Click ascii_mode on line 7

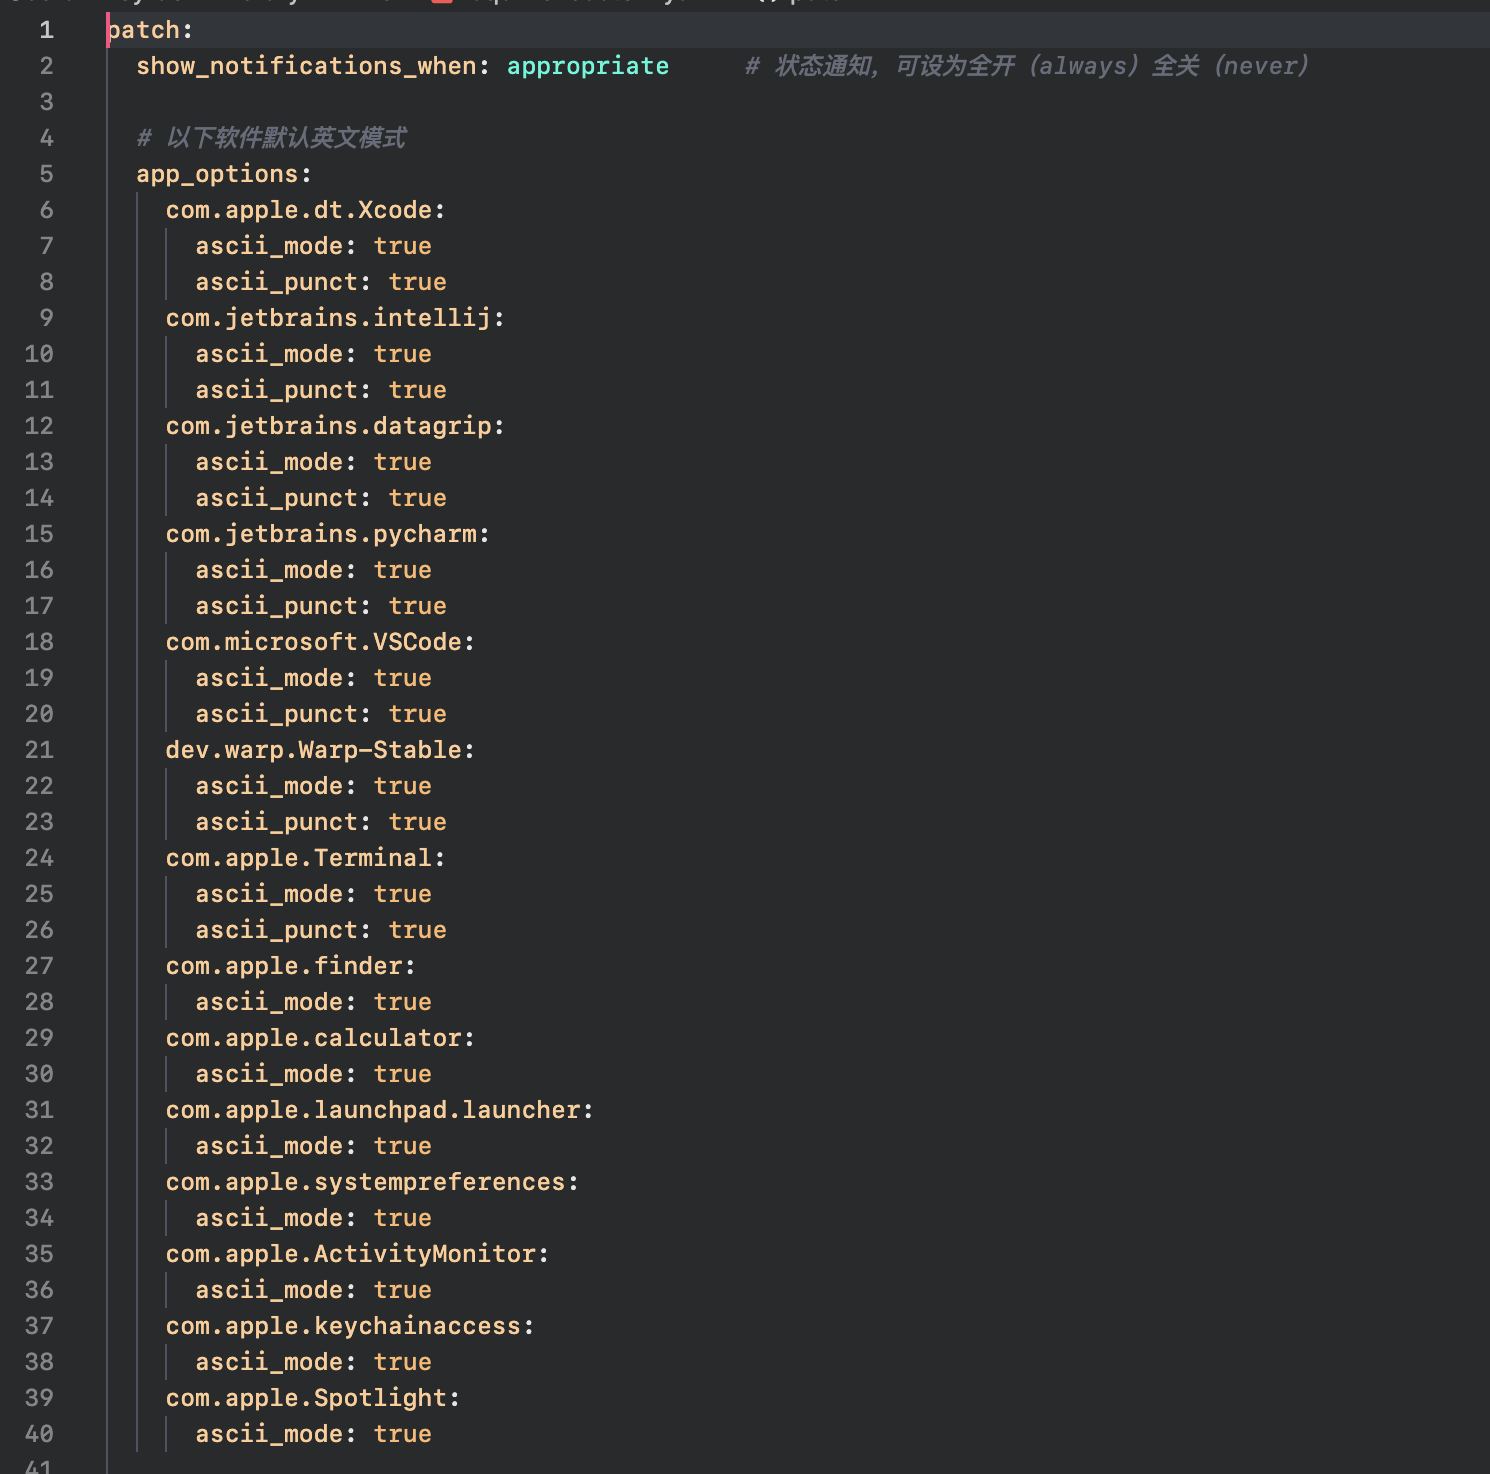click(276, 246)
